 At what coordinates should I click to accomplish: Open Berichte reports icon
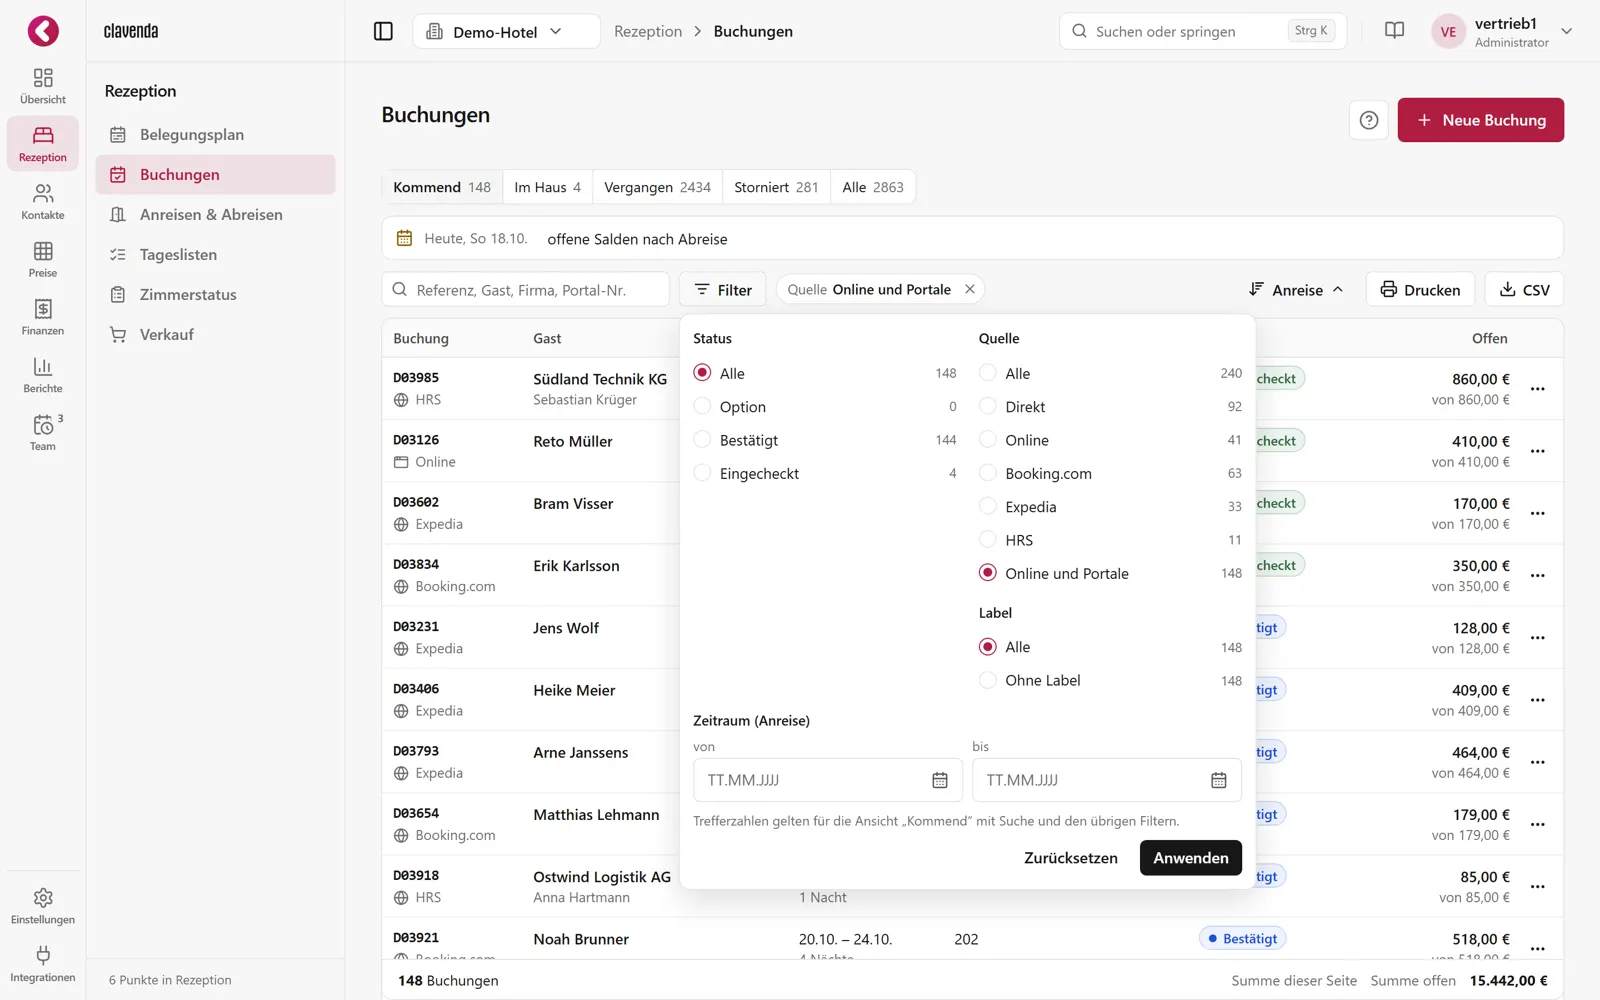[43, 376]
